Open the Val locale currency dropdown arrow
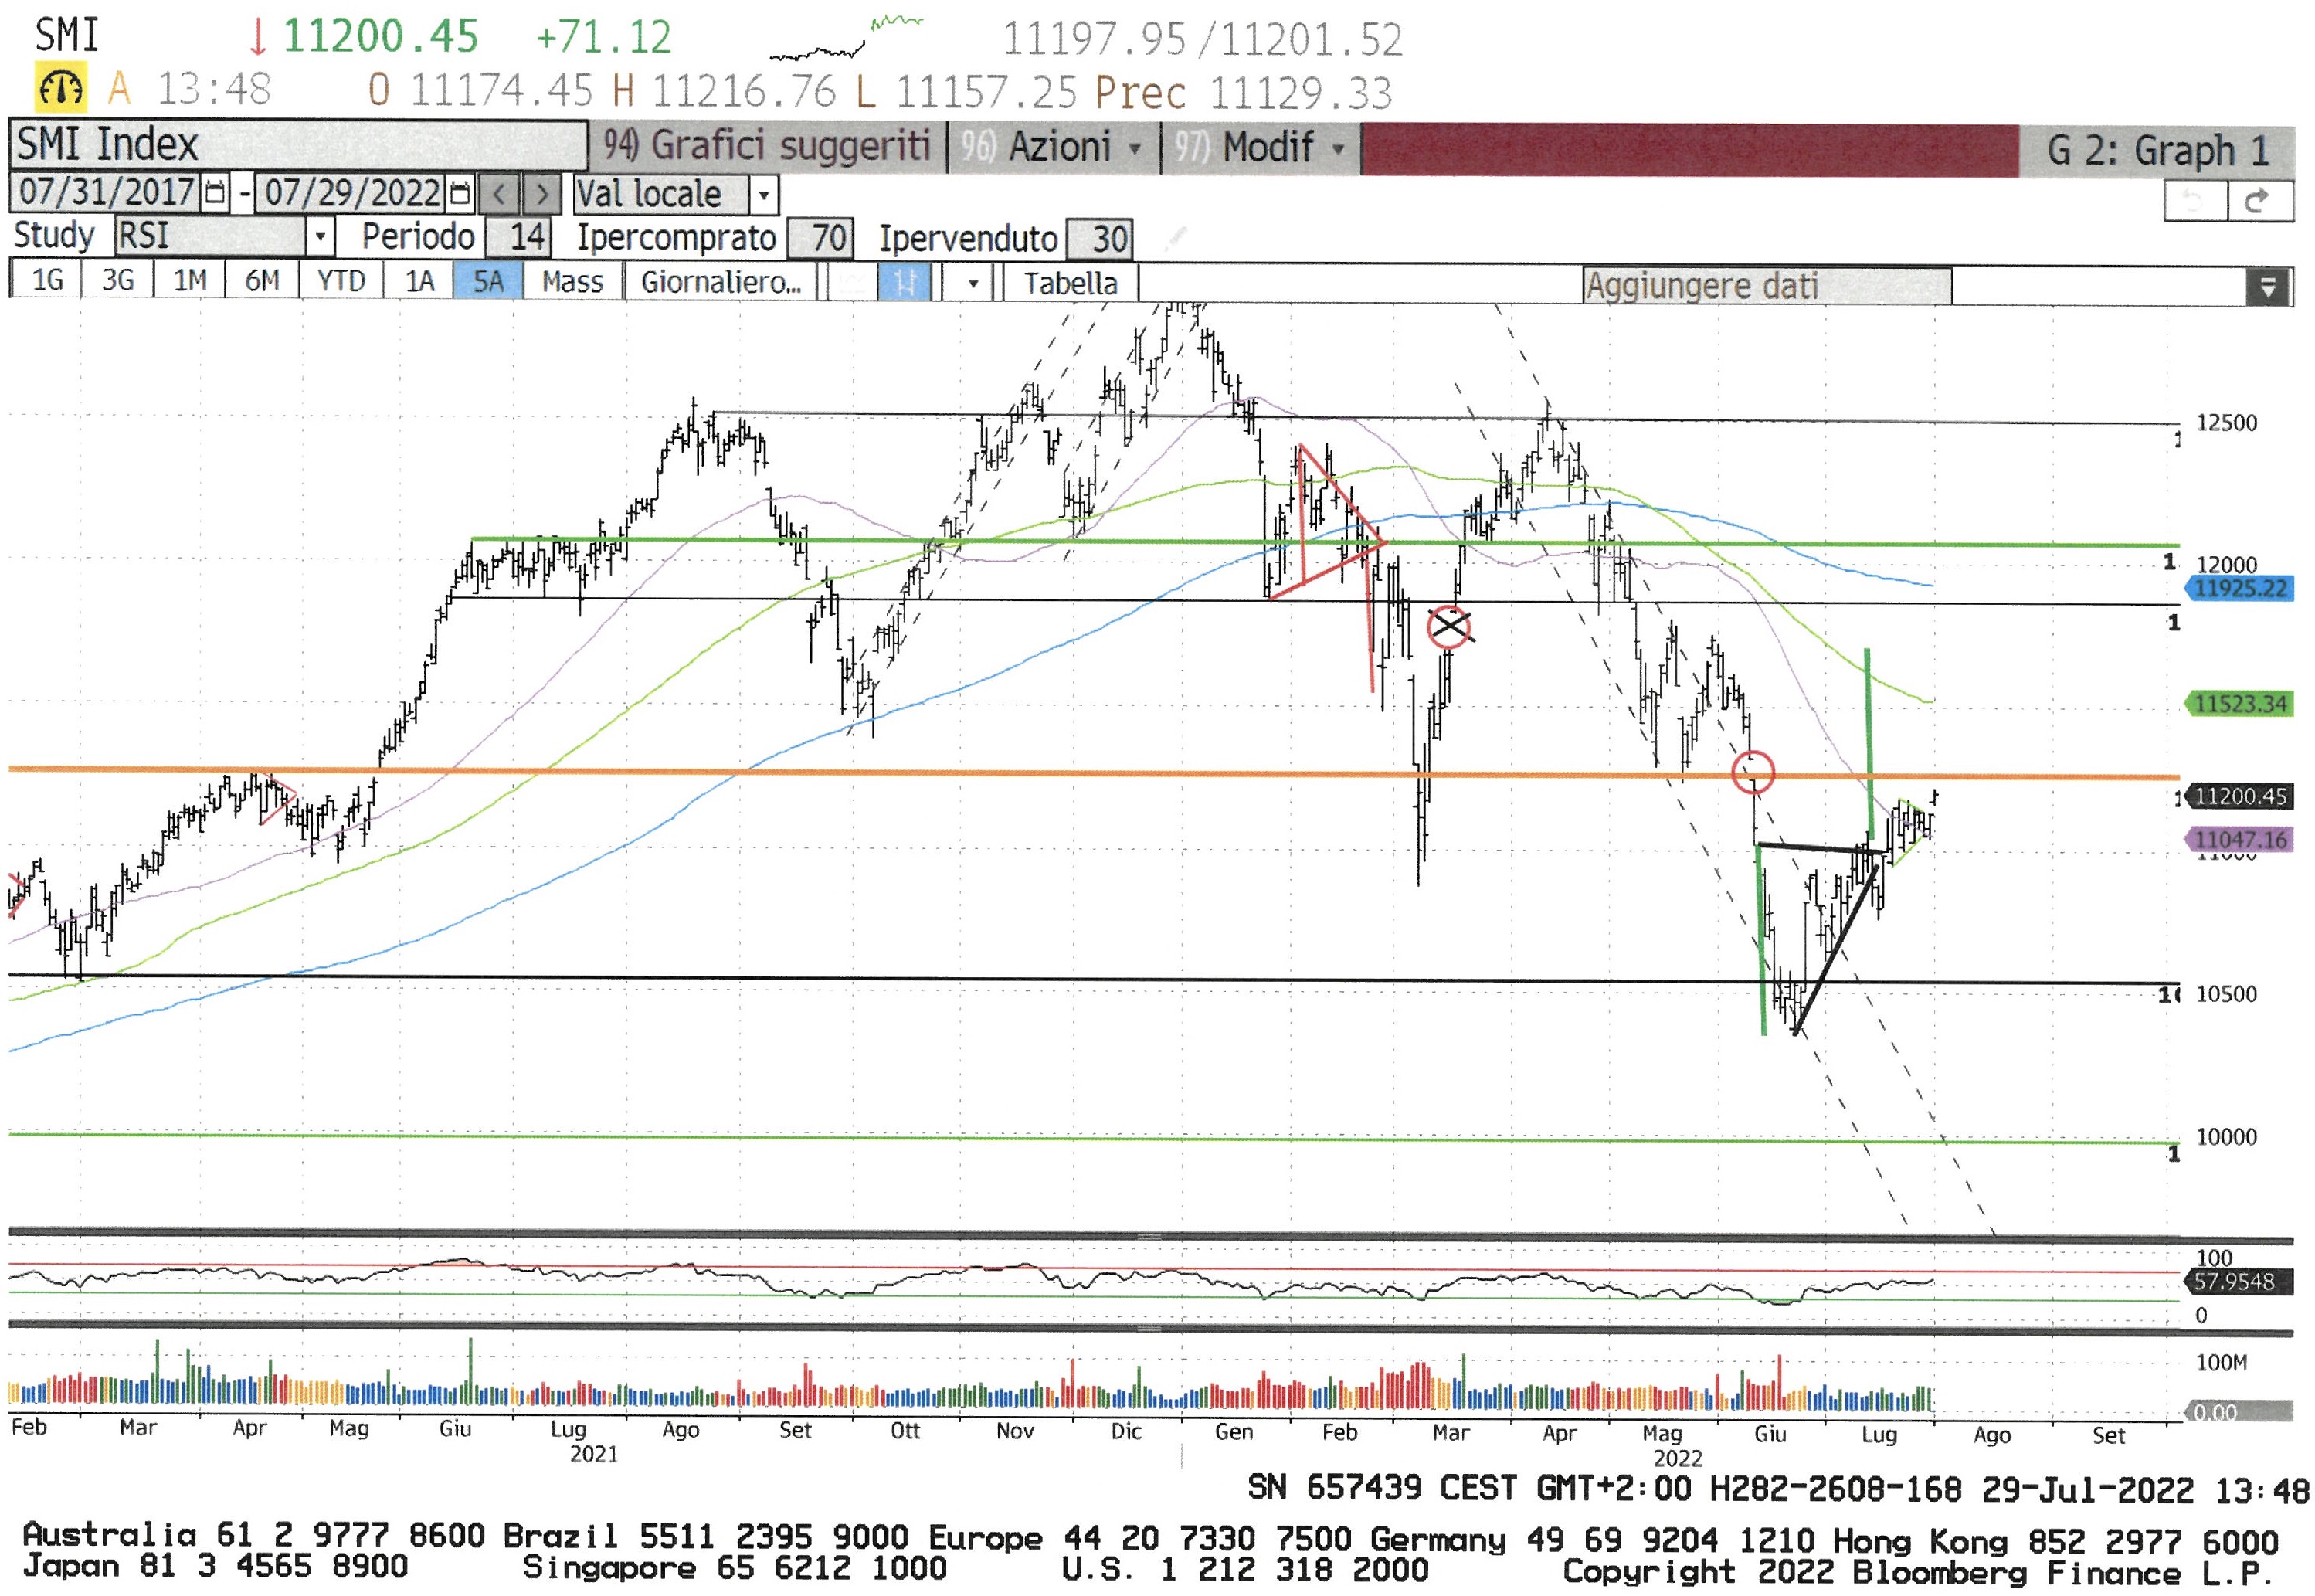This screenshot has width=2315, height=1596. [763, 195]
